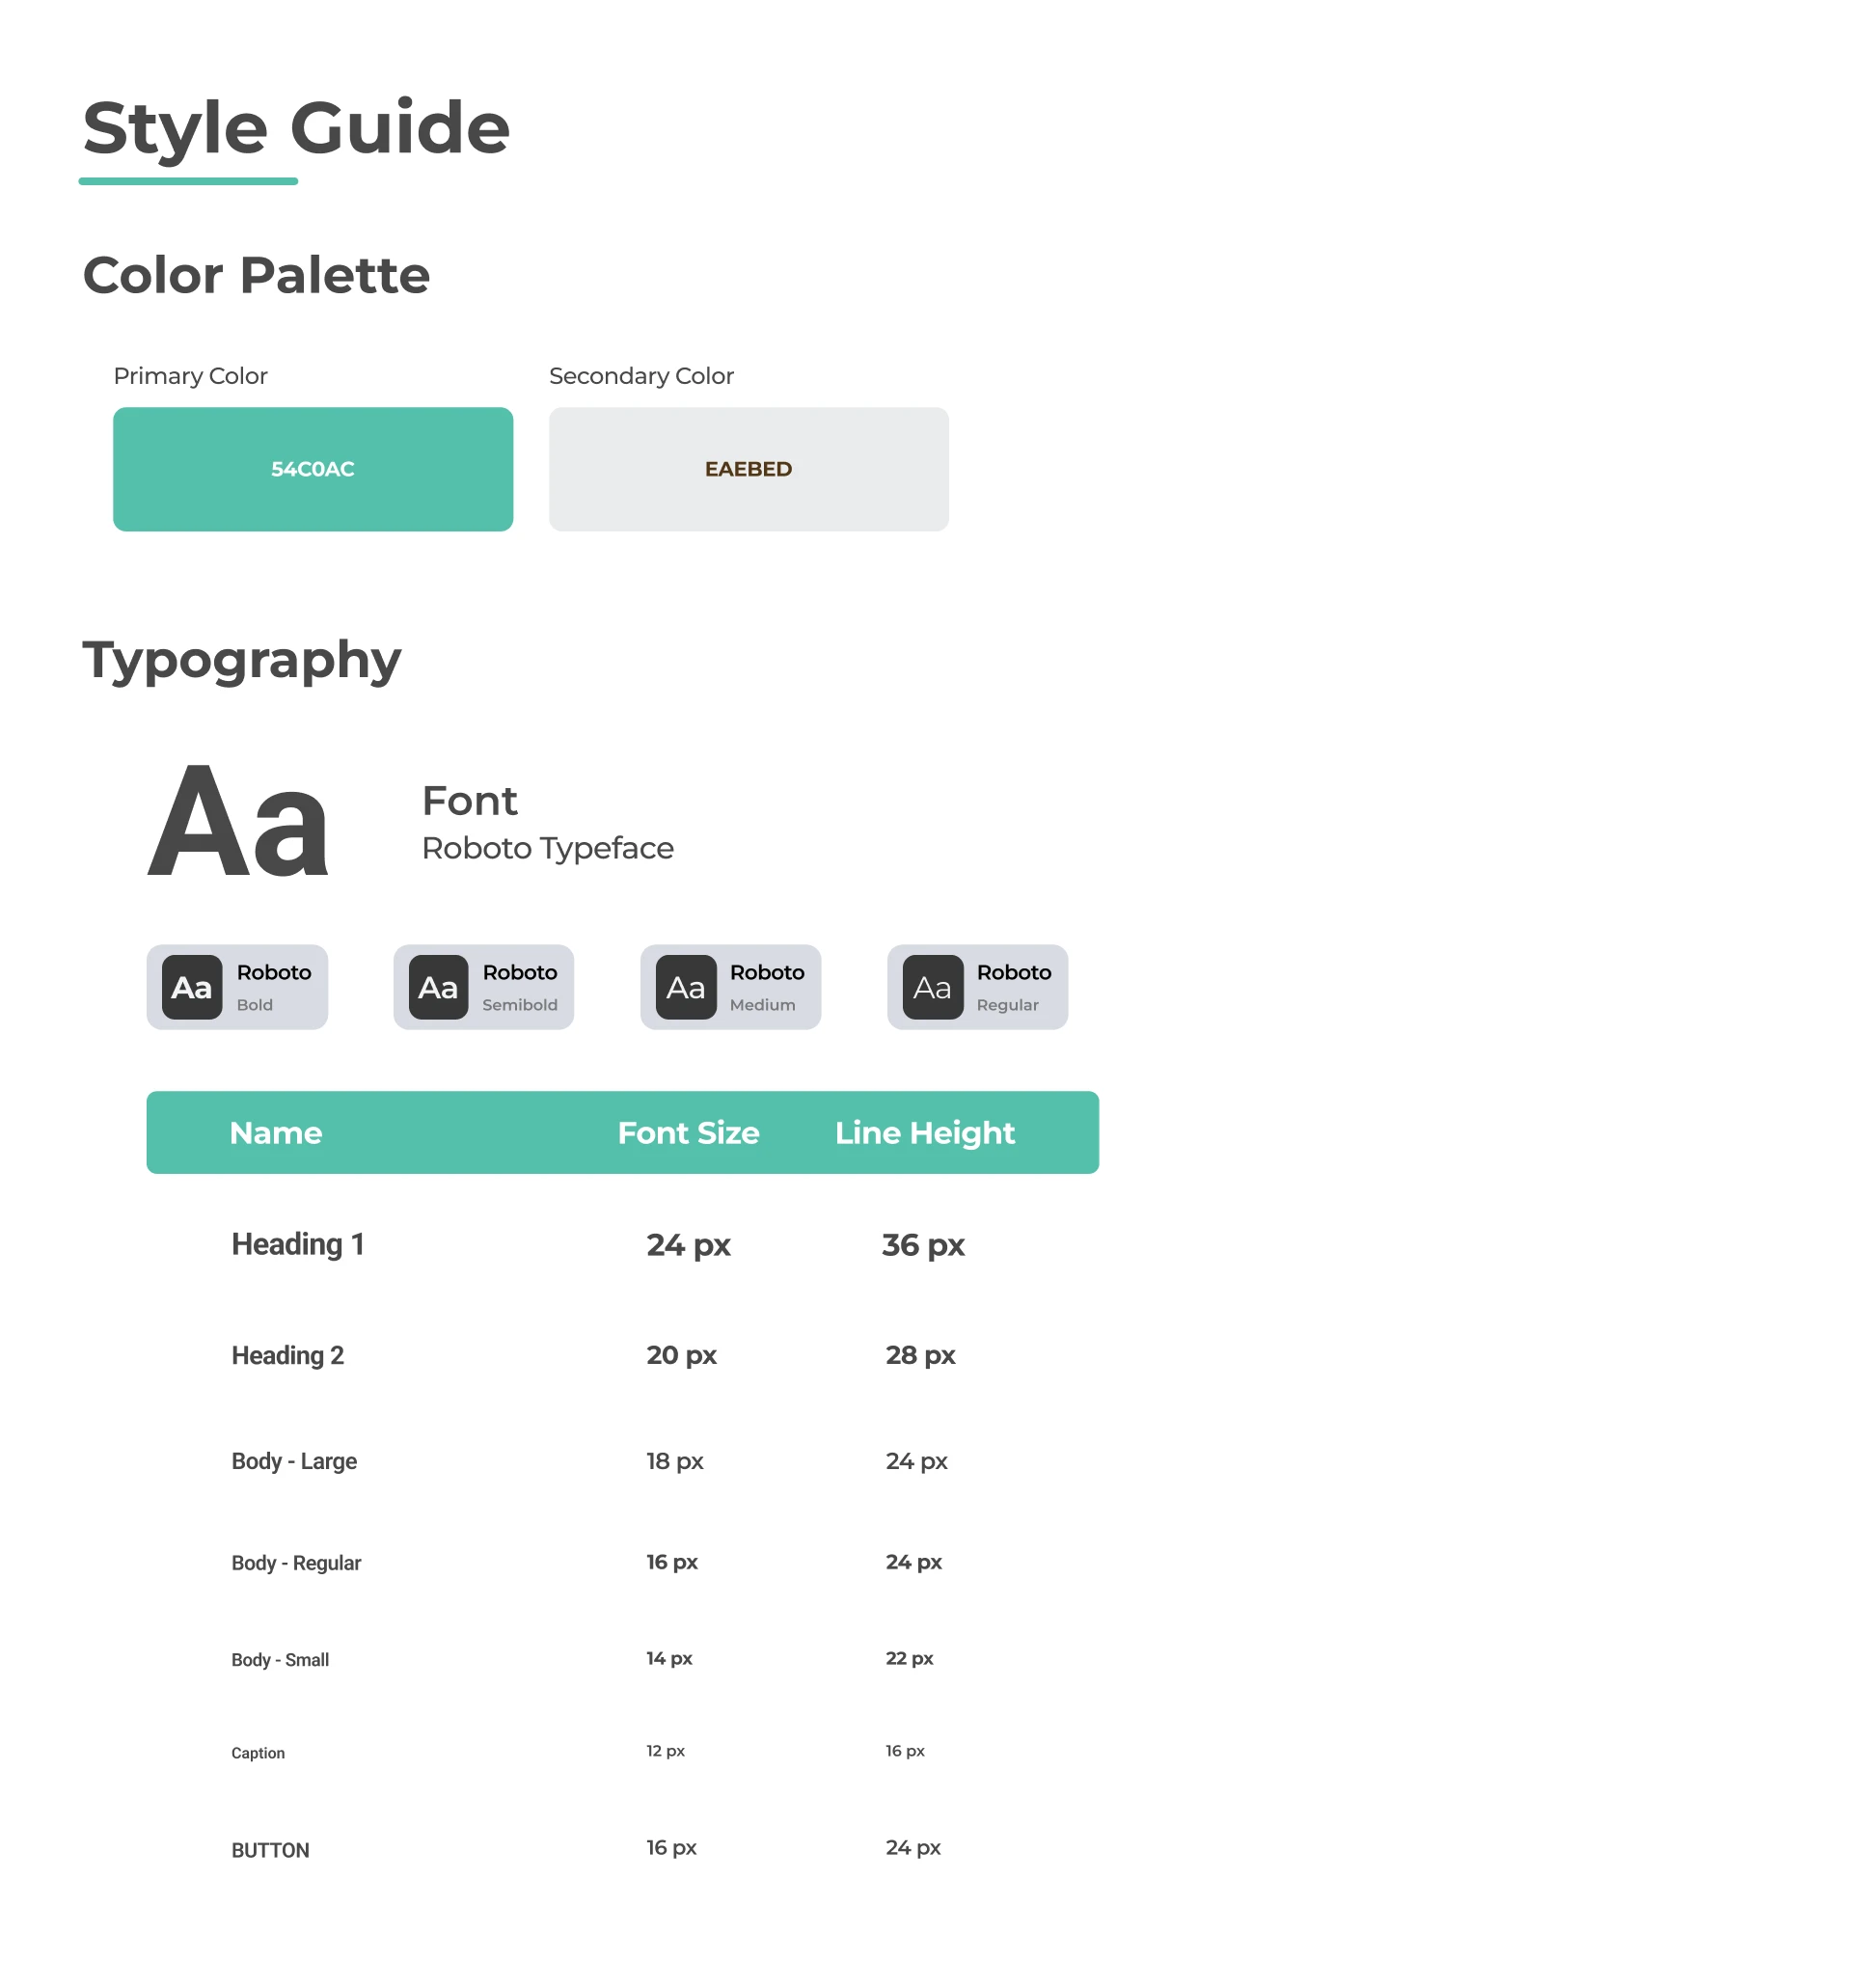Click the Roboto Semibold Aa icon
Screen dimensions: 1852x1988
coord(438,988)
